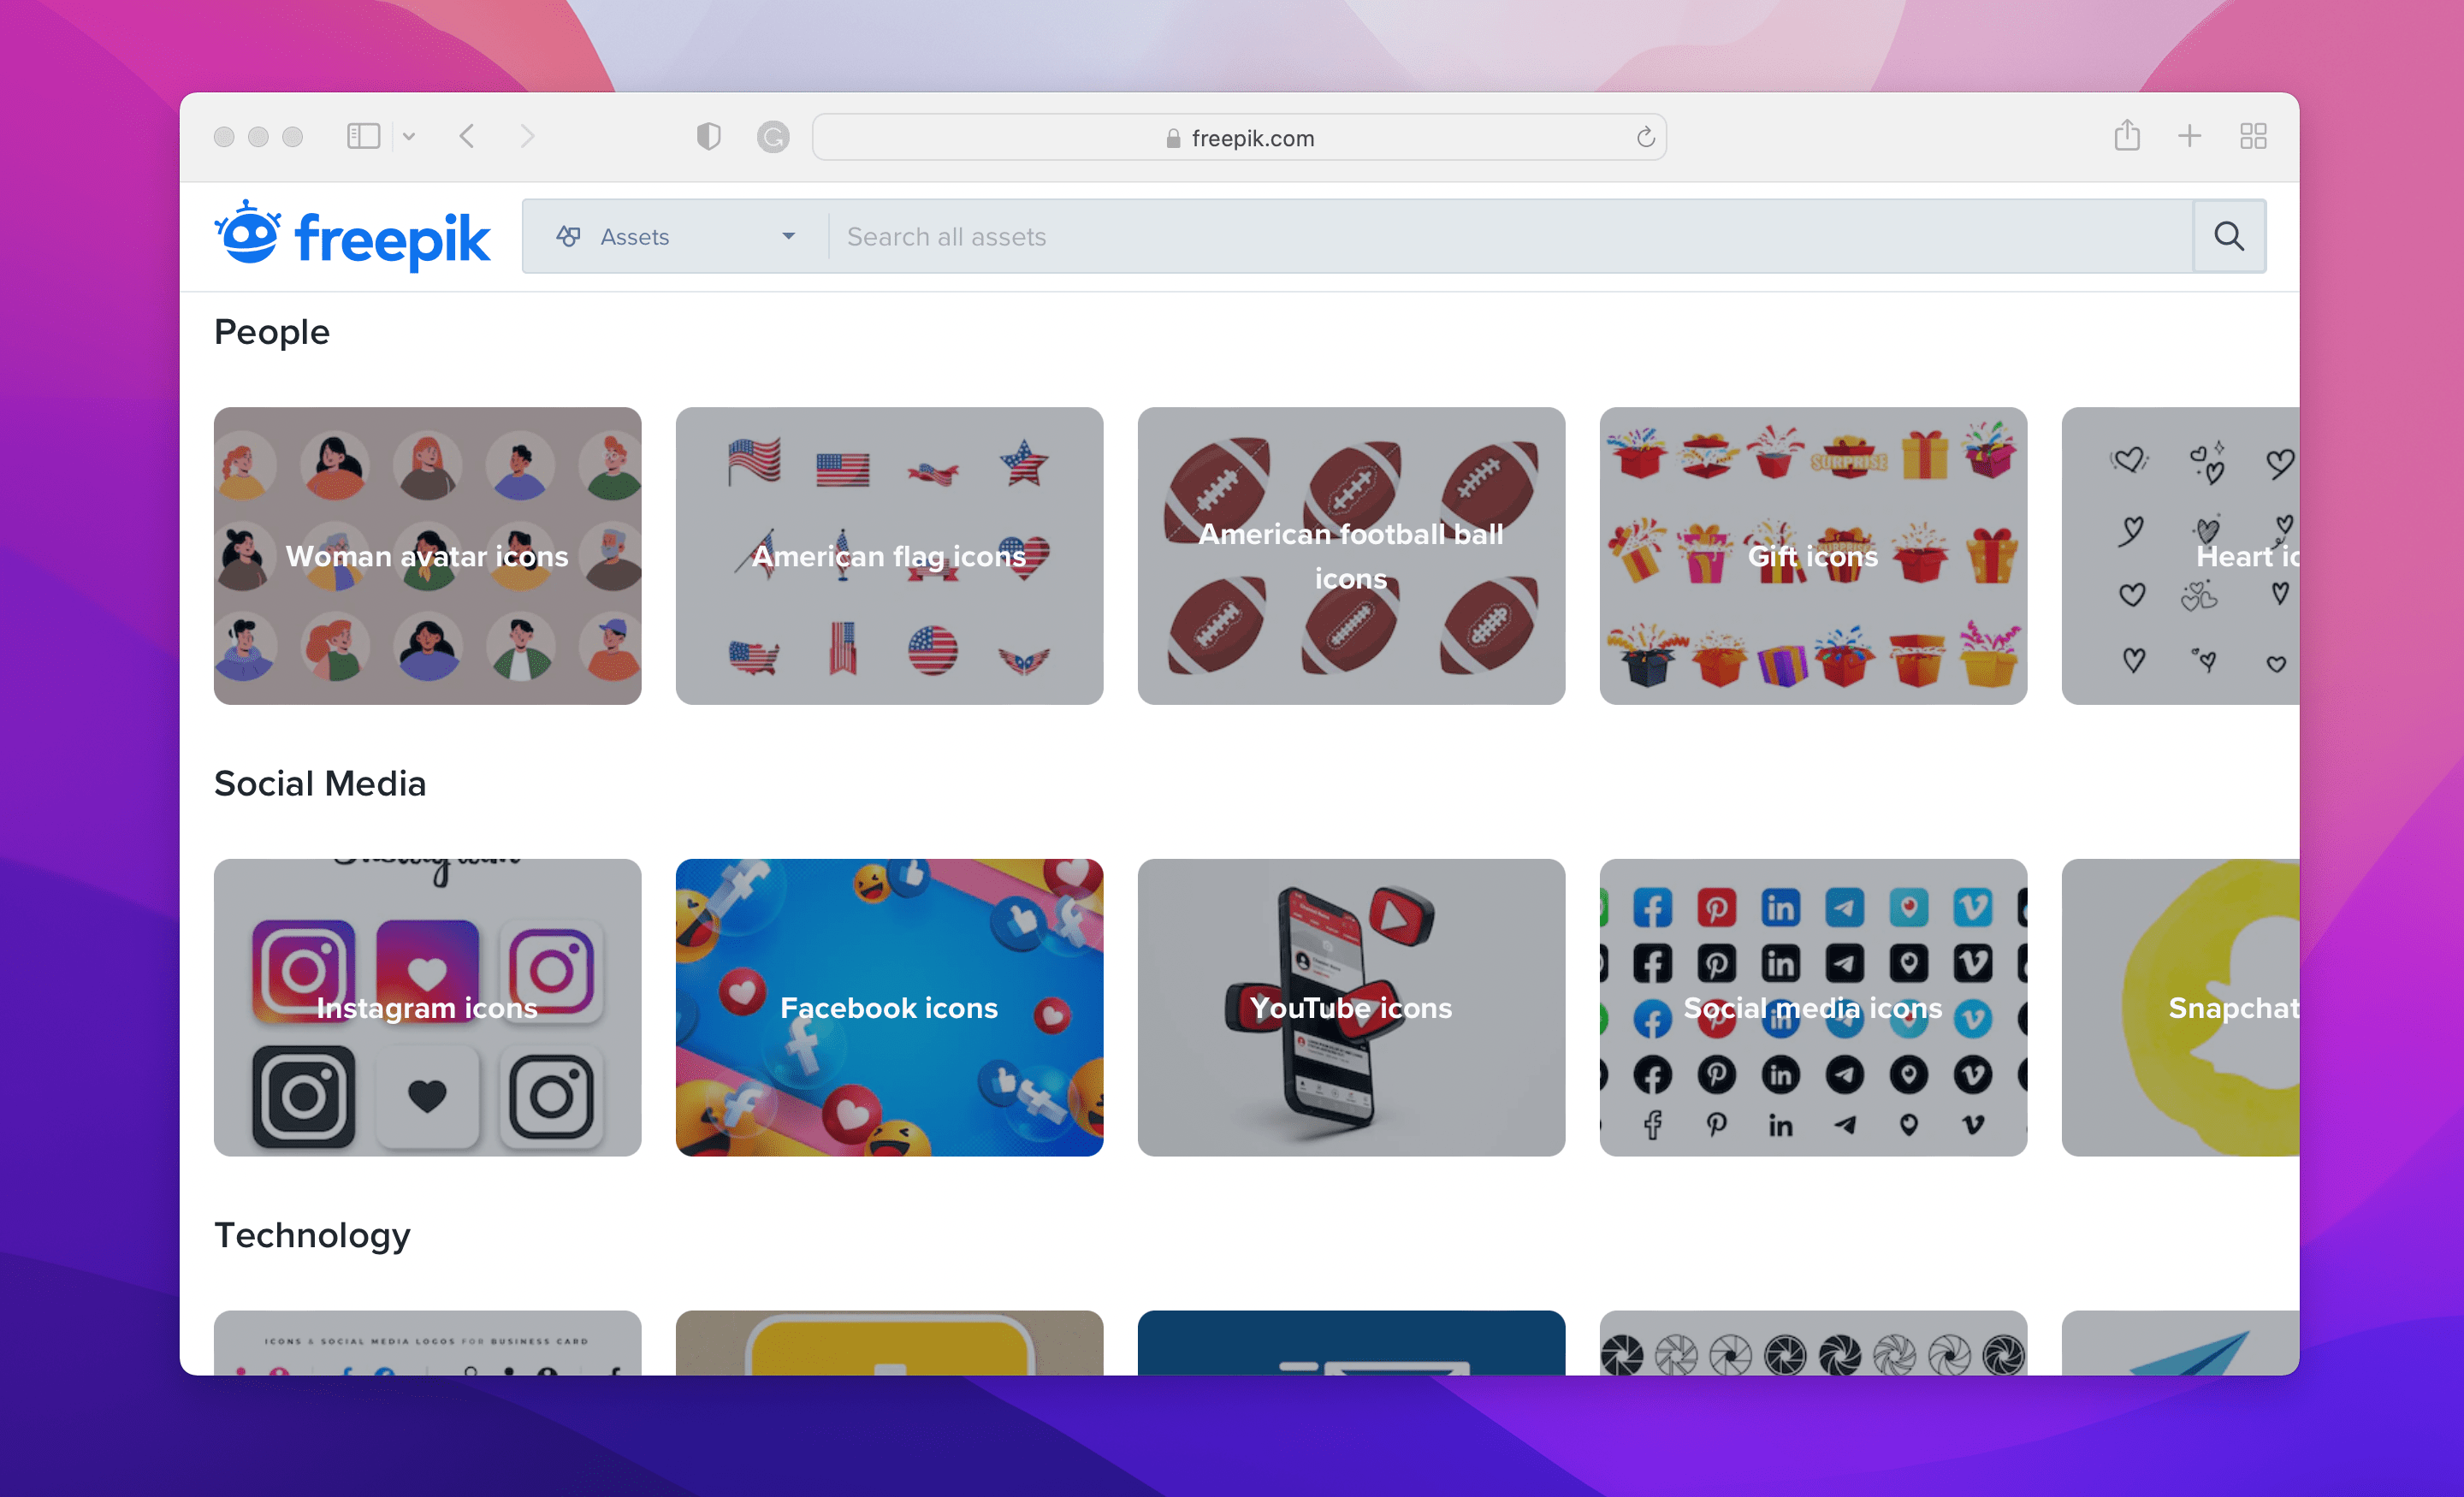Go forward with the Safari forward arrow

coord(527,136)
